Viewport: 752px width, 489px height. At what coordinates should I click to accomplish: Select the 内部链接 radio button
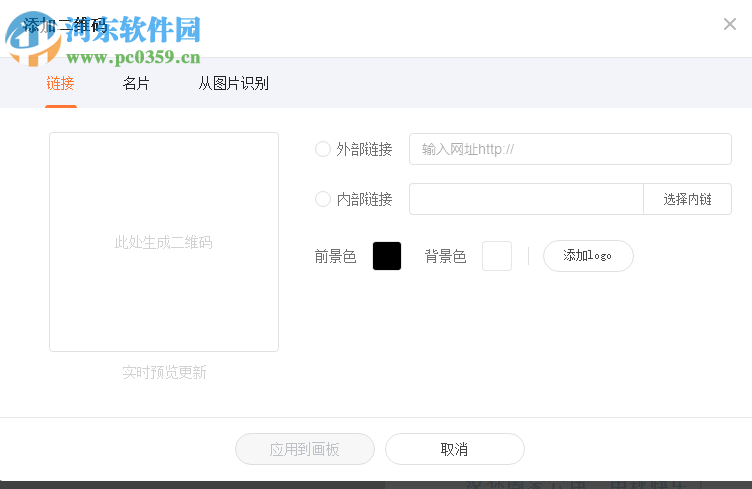click(323, 199)
